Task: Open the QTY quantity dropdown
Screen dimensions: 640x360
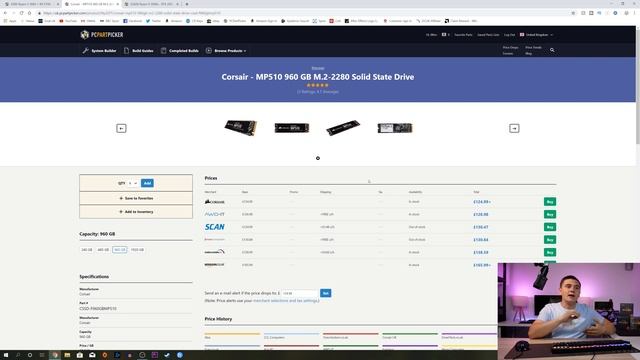Action: [x=132, y=183]
